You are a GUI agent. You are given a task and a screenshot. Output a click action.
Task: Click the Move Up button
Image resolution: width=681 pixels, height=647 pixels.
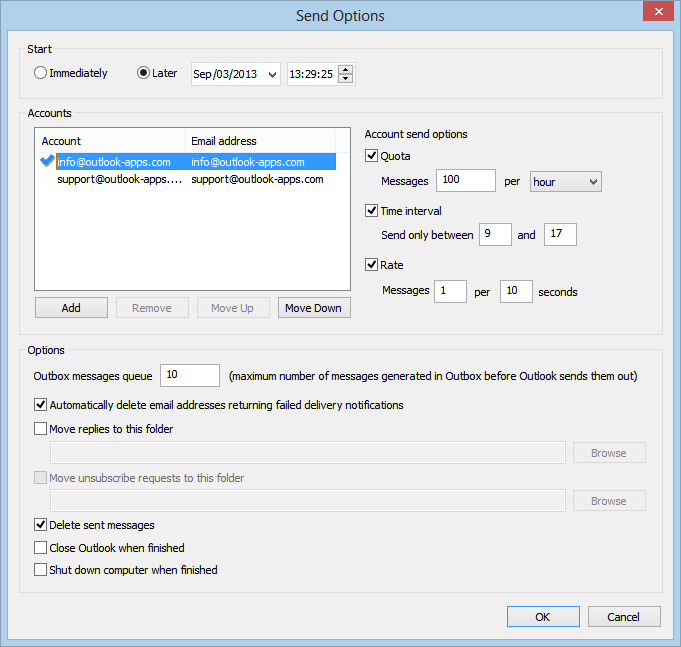coord(233,308)
